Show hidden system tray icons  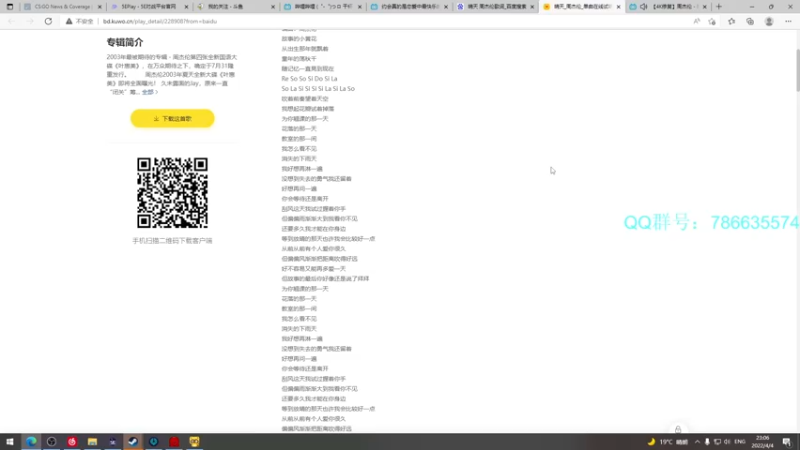697,442
